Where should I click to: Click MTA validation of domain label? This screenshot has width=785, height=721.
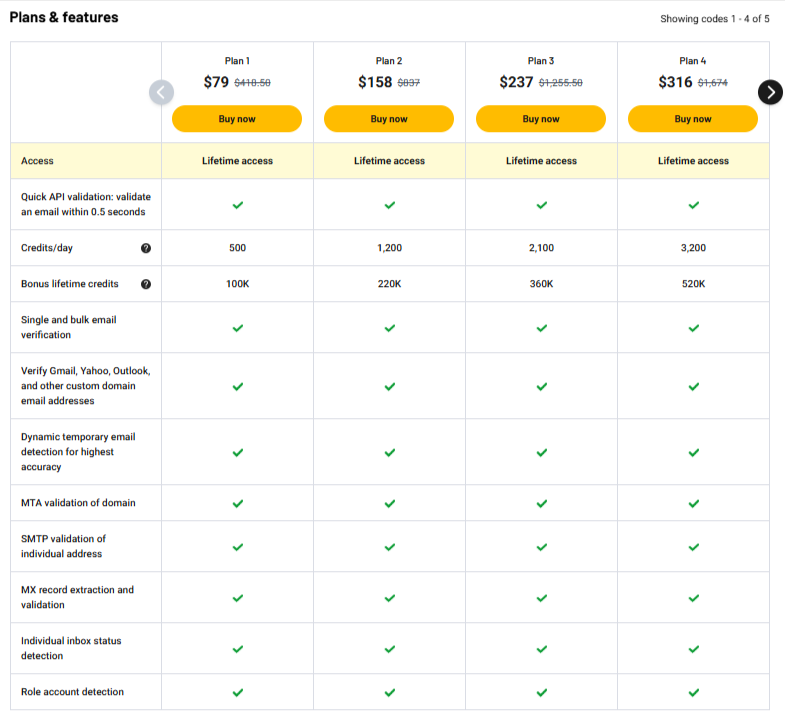tap(78, 503)
